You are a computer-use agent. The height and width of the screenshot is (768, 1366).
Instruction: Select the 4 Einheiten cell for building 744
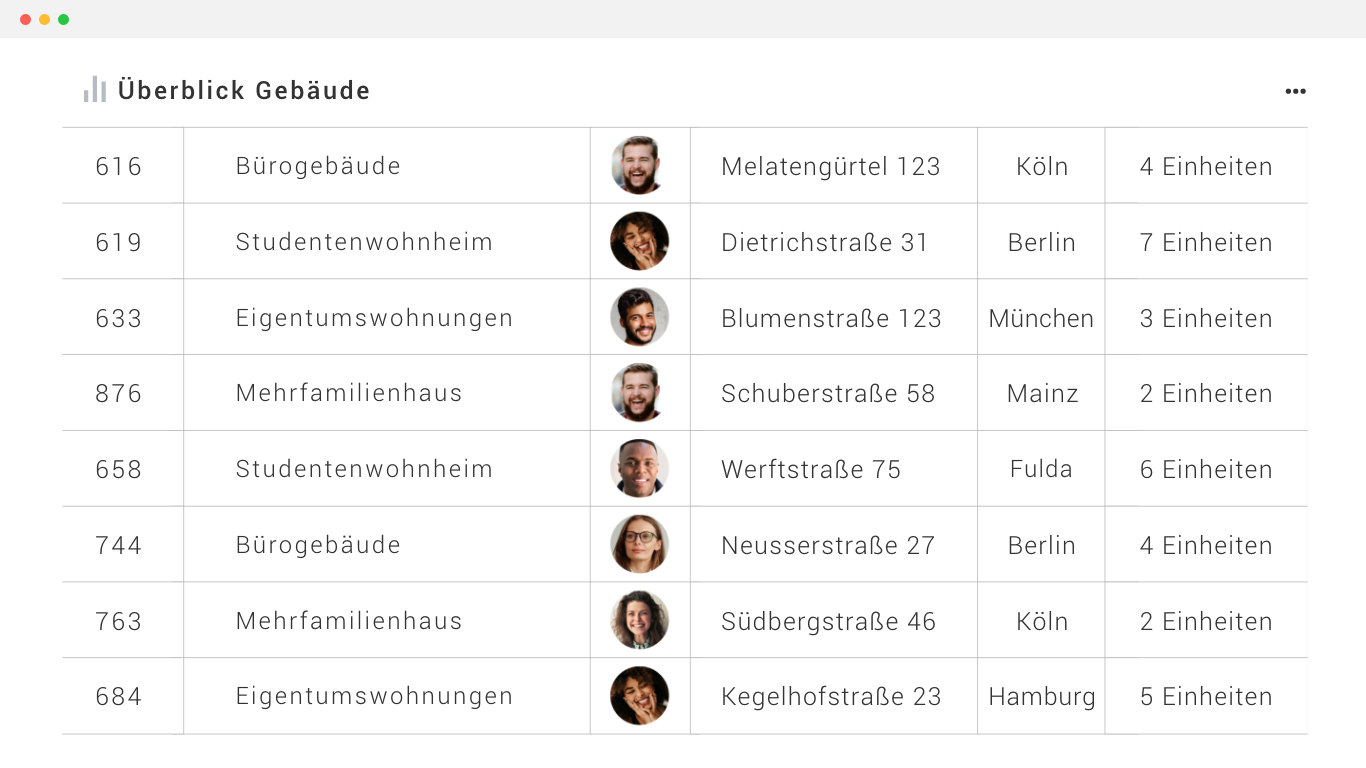[1206, 545]
